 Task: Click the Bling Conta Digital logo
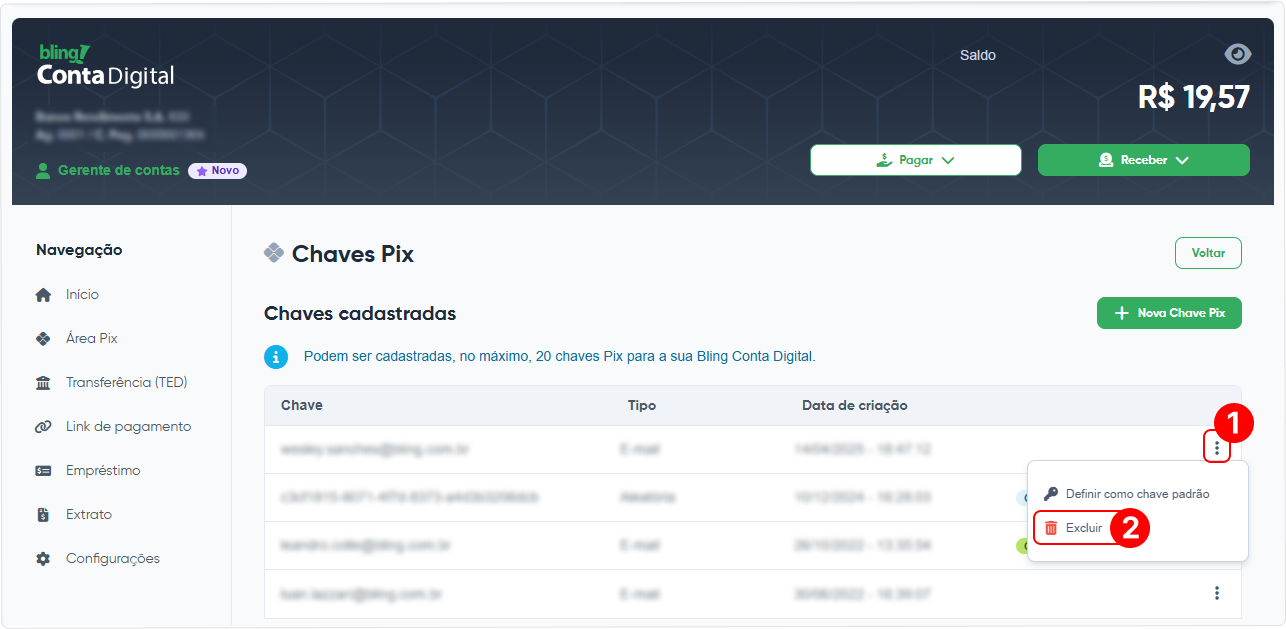[106, 65]
